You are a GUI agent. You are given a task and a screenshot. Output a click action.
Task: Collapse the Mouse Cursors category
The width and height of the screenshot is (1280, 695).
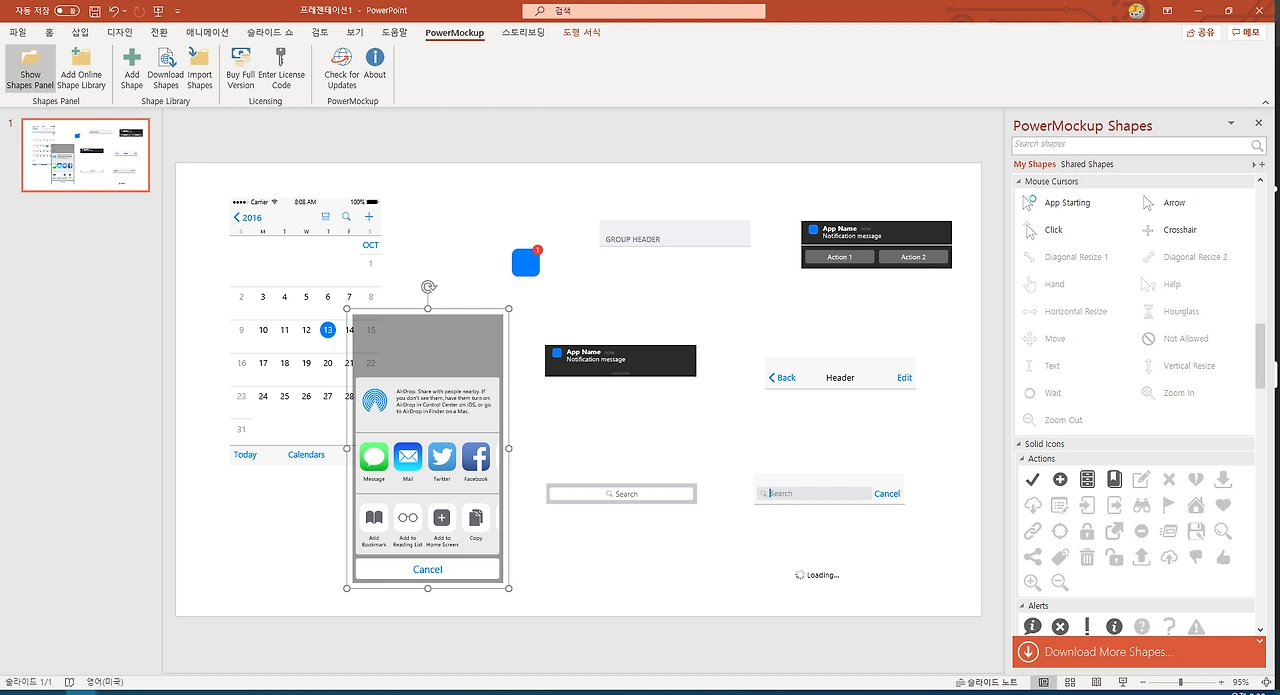1018,182
